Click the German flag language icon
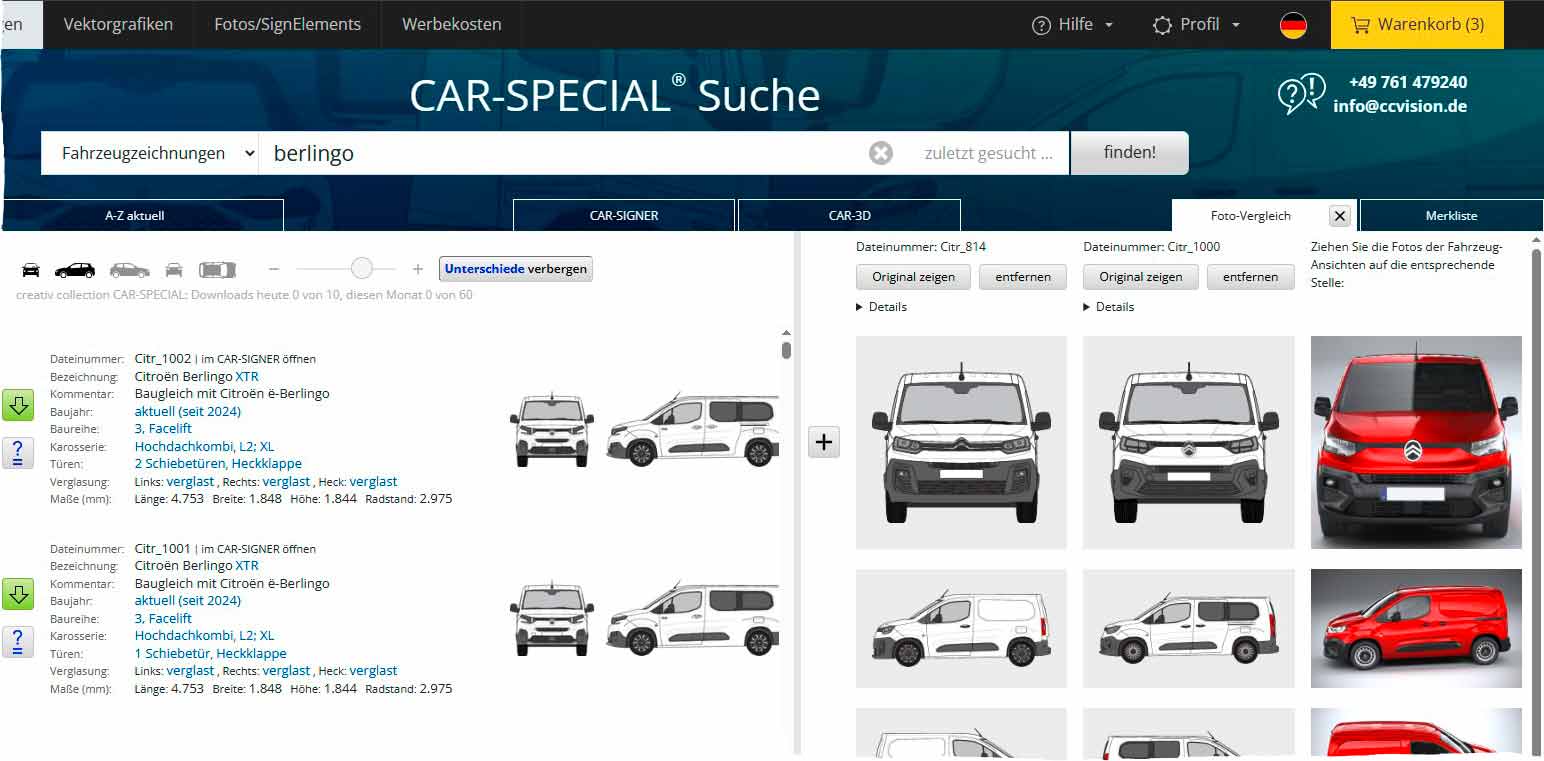This screenshot has height=761, width=1544. (1293, 25)
